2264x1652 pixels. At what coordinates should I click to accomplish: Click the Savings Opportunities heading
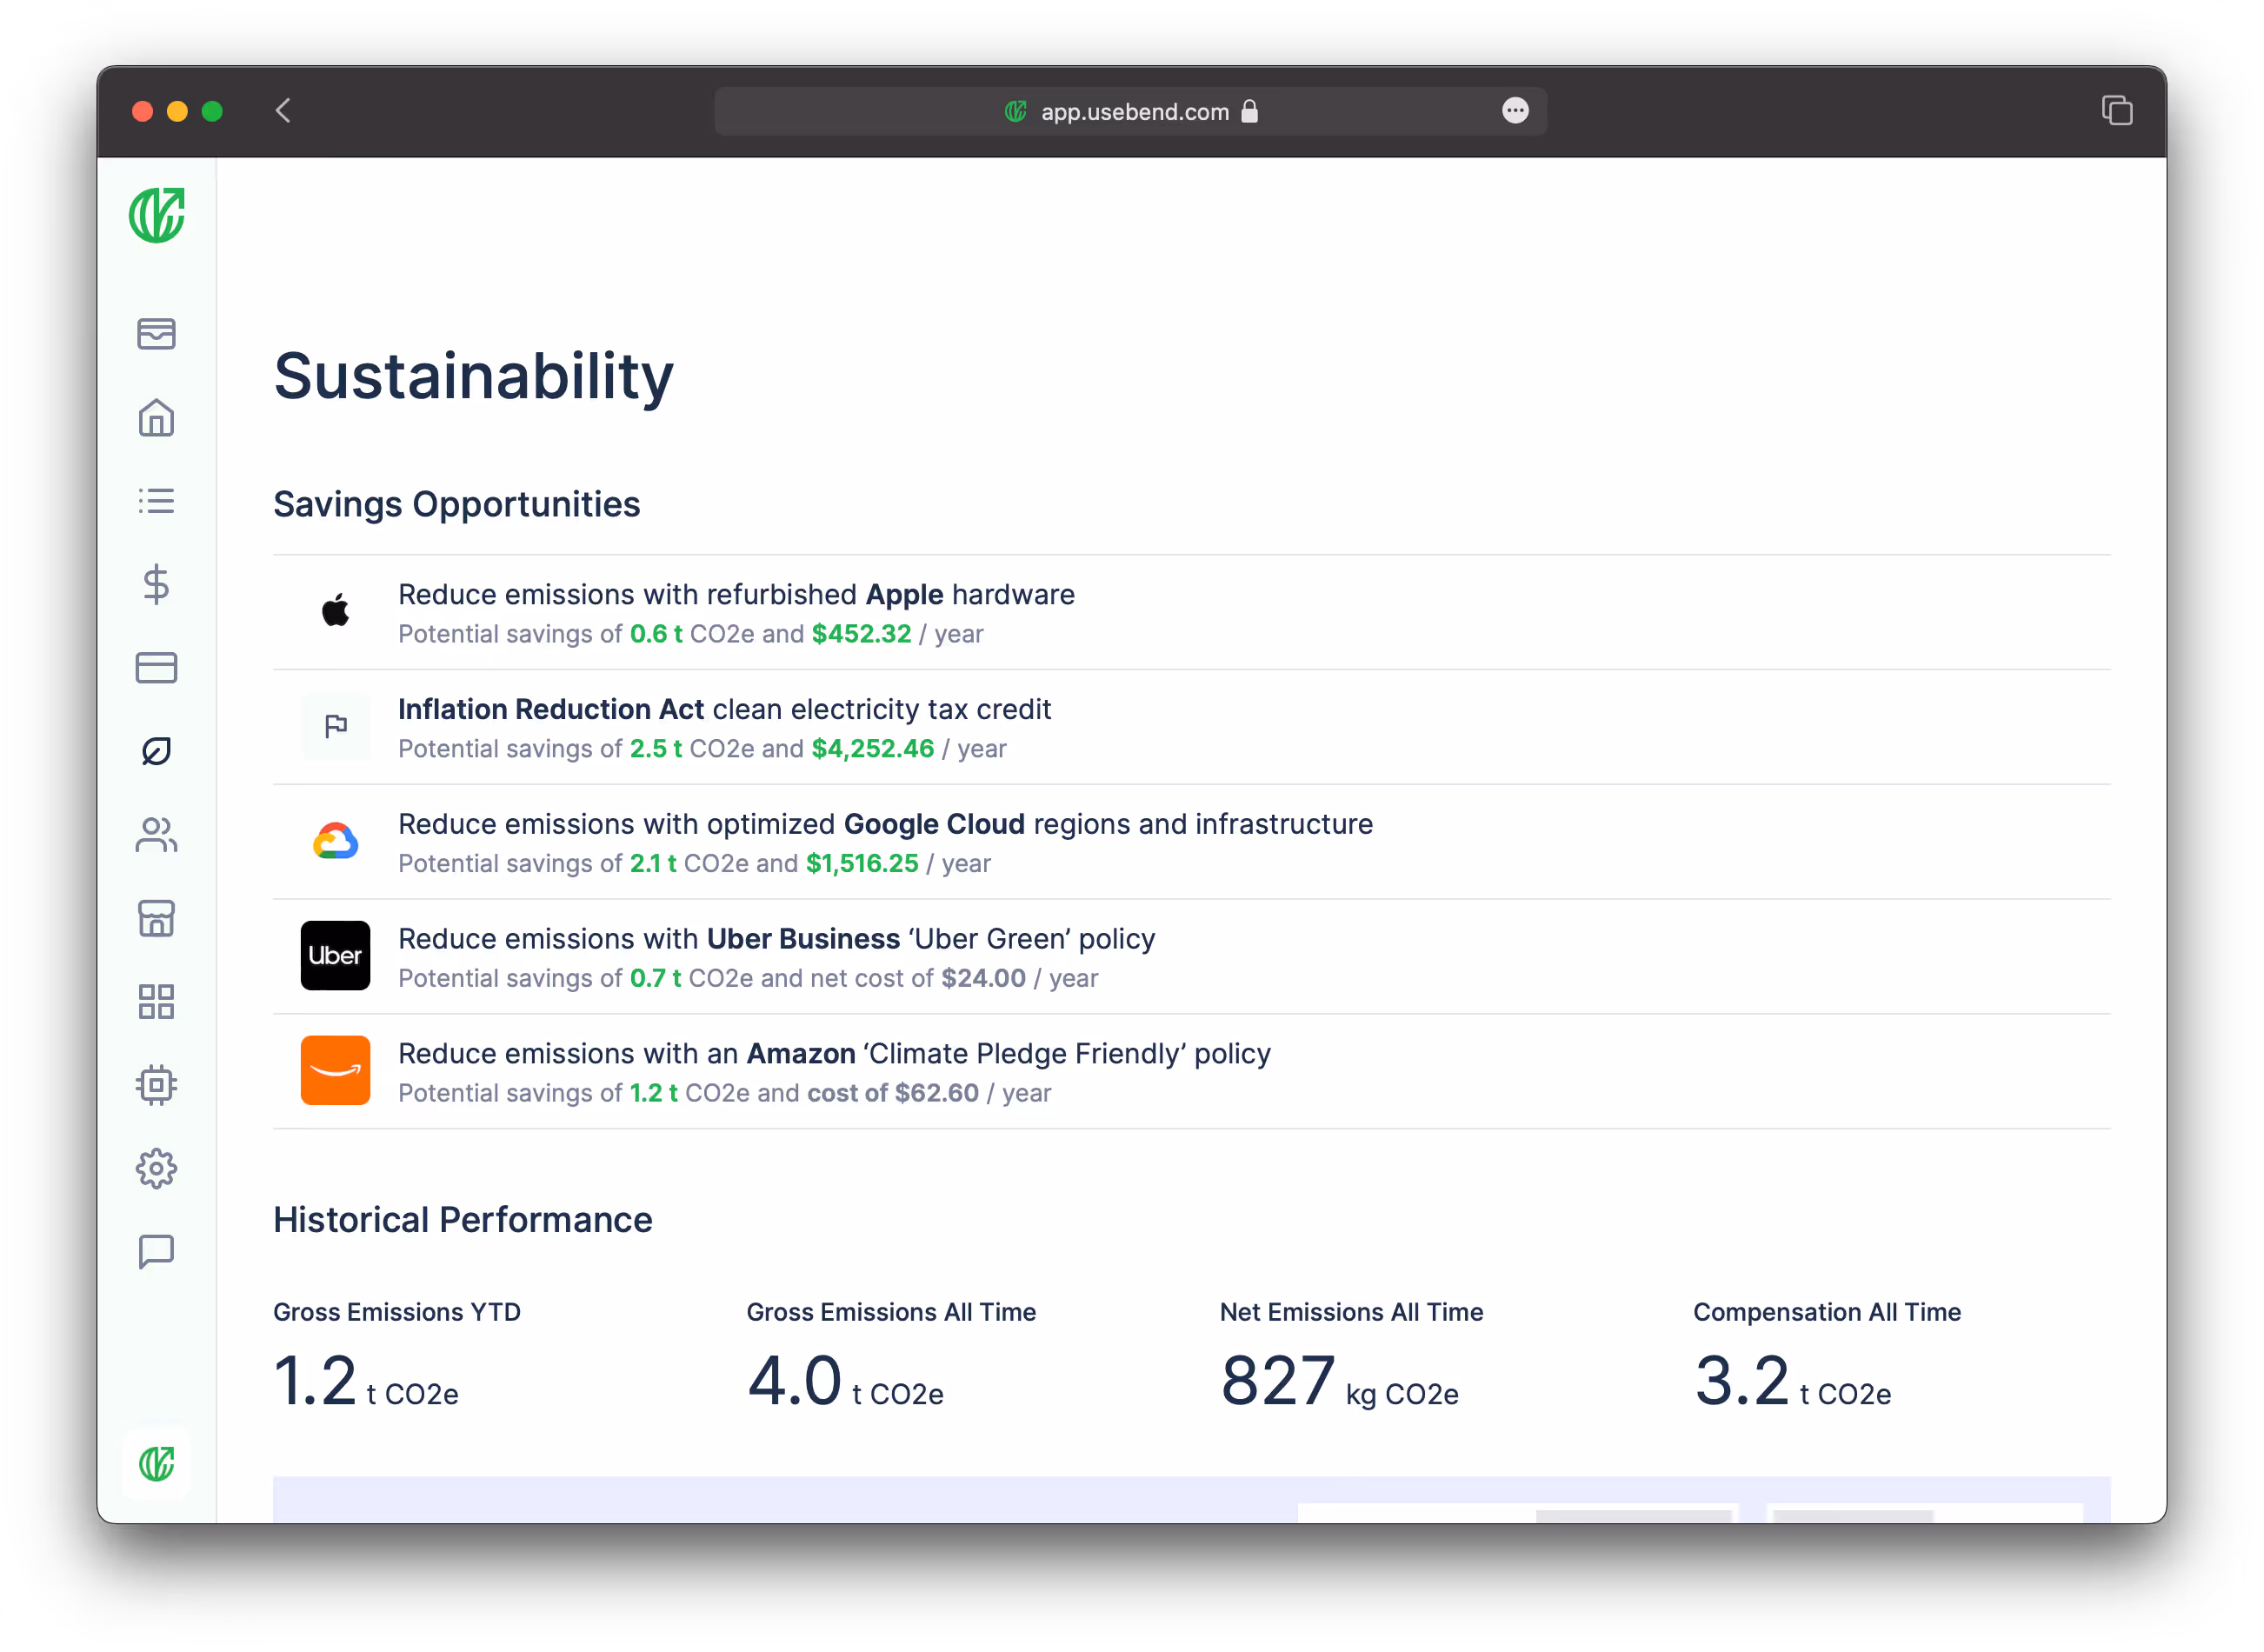tap(456, 504)
